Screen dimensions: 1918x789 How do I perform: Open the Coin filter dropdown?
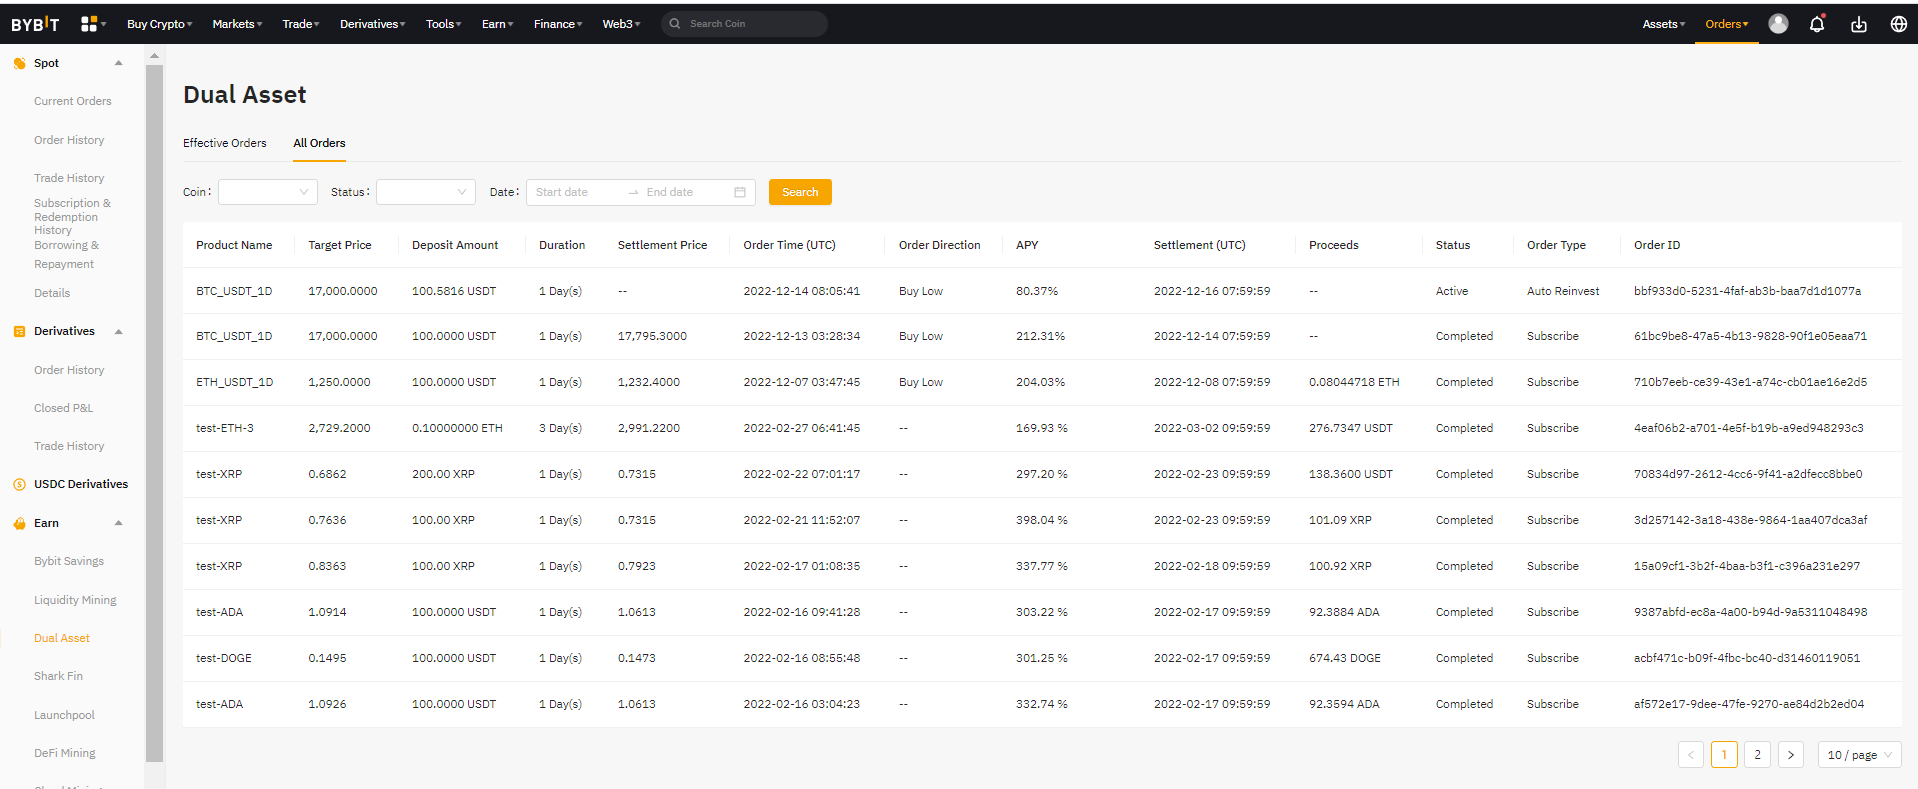267,192
